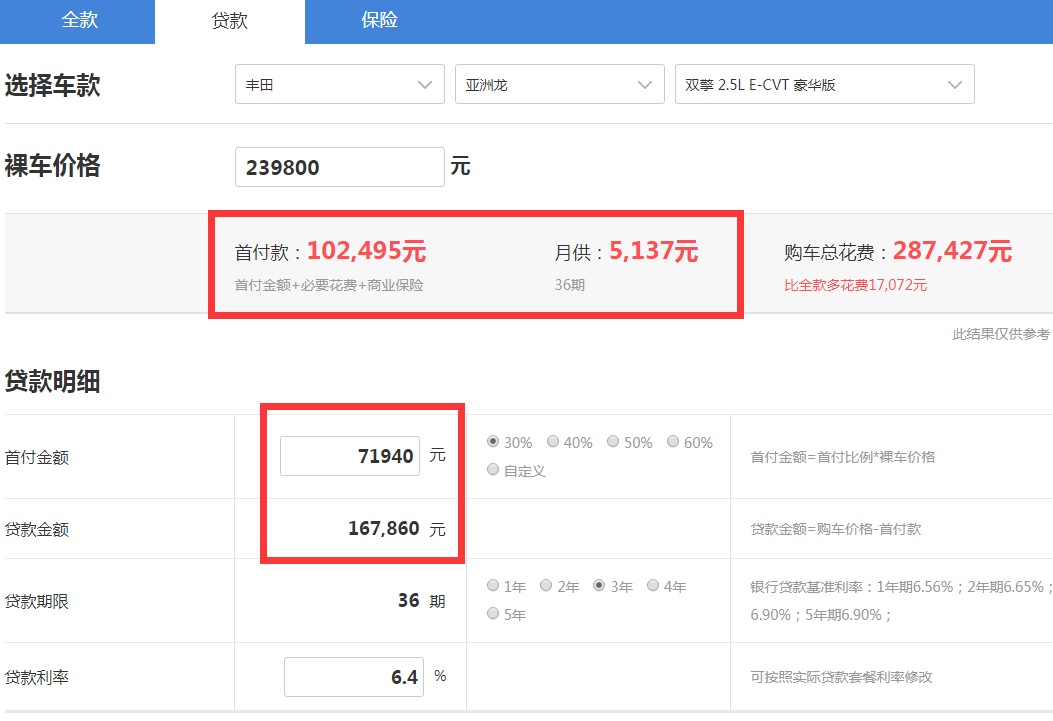1053x721 pixels.
Task: Click the 购车总花费 287,427元 value
Action: pyautogui.click(x=952, y=251)
